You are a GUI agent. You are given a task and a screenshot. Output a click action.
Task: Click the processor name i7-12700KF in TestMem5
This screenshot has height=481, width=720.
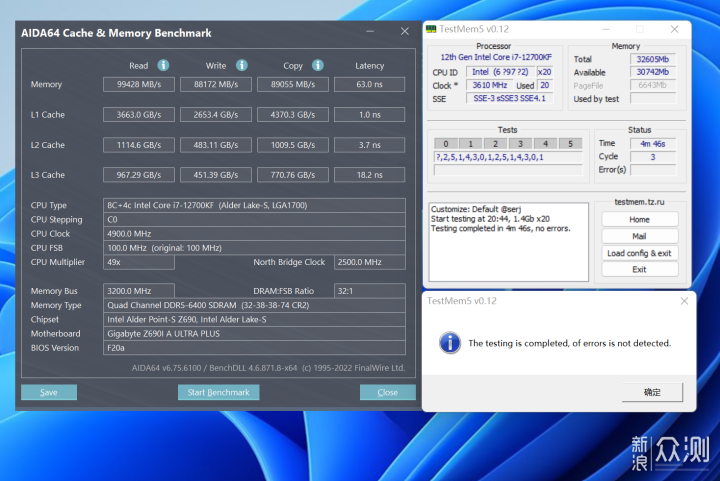(496, 57)
